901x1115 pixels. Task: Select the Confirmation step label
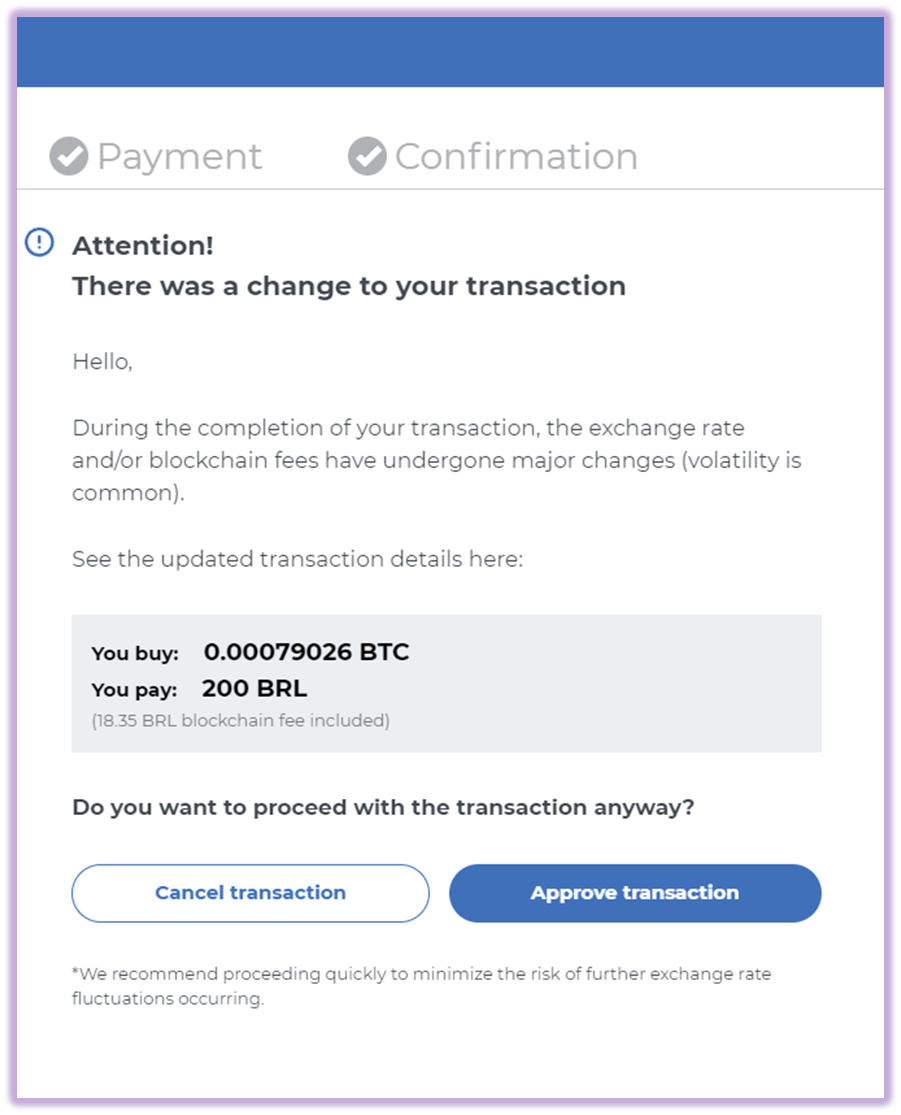point(516,156)
